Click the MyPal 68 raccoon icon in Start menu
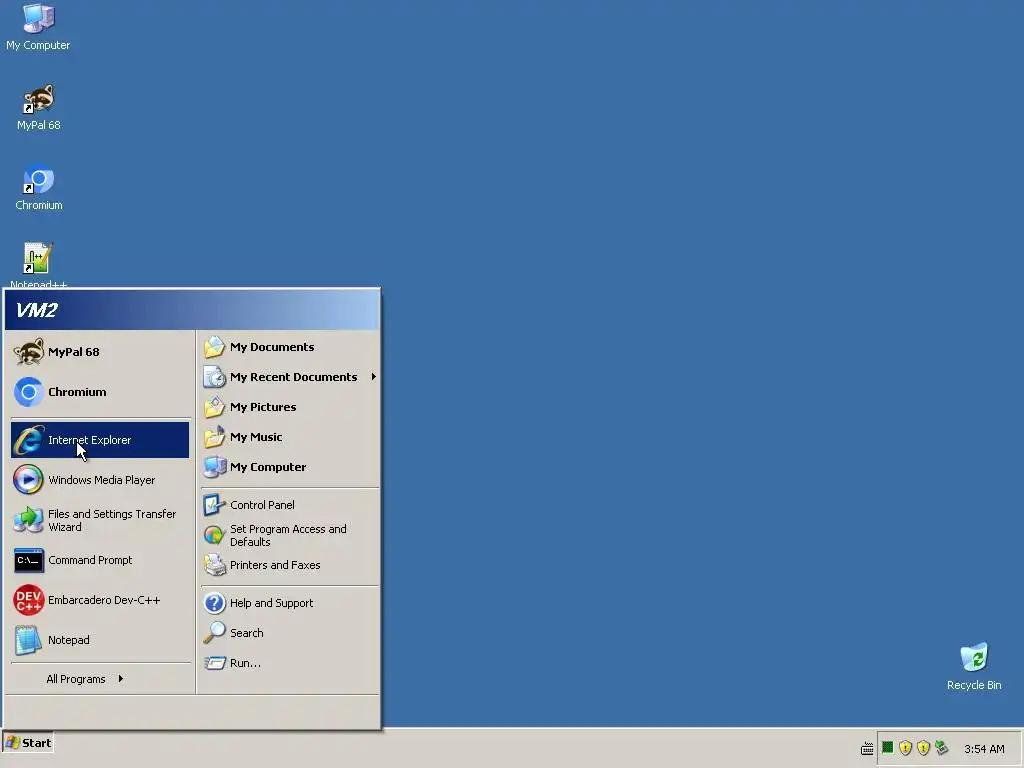The height and width of the screenshot is (768, 1024). (29, 352)
